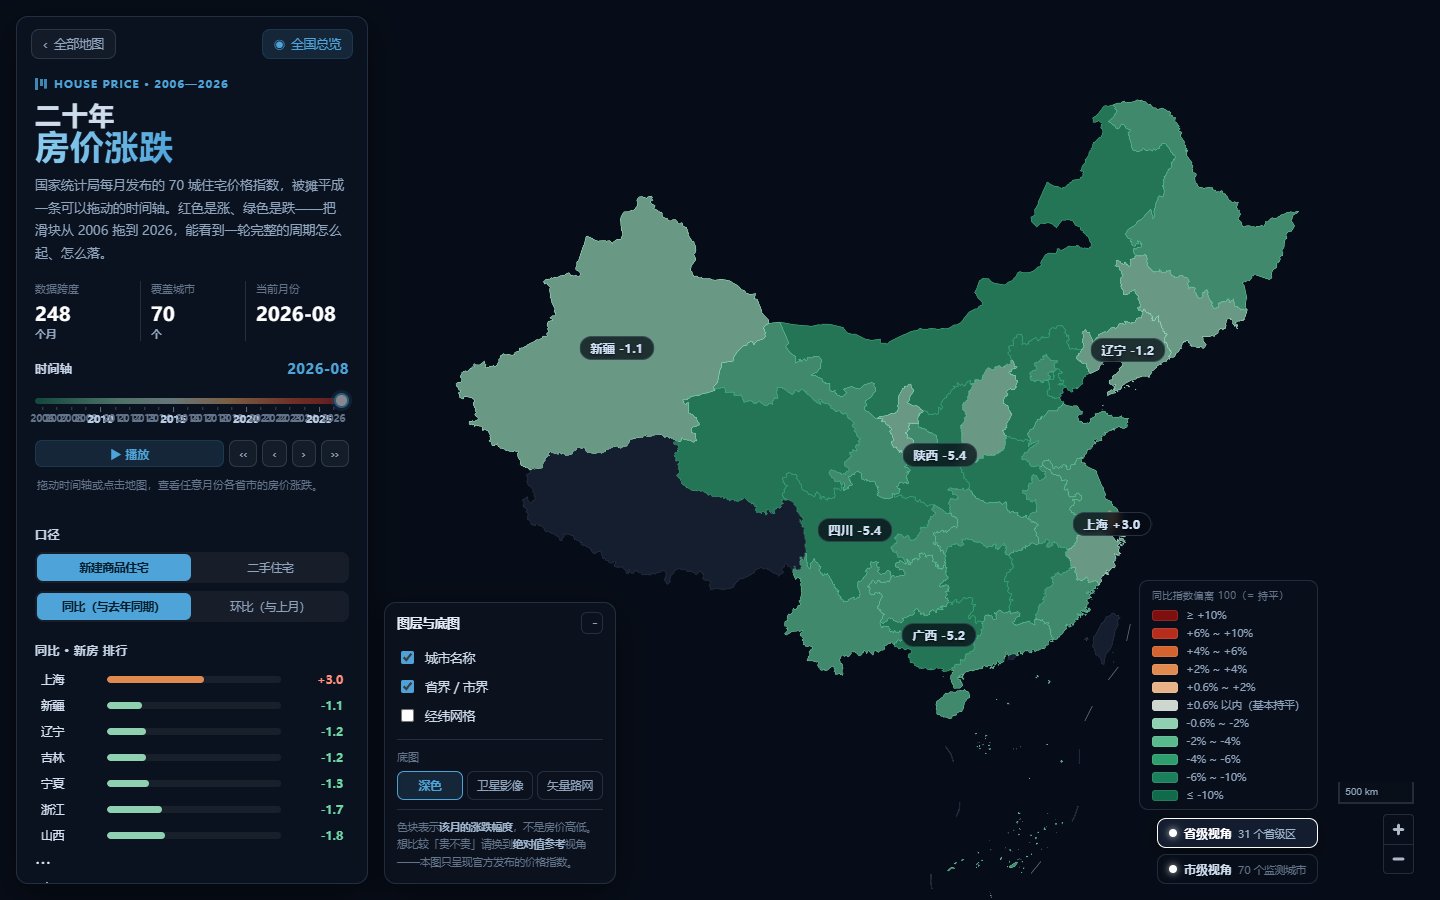Click the 广西 -5.2 map label

pos(939,635)
